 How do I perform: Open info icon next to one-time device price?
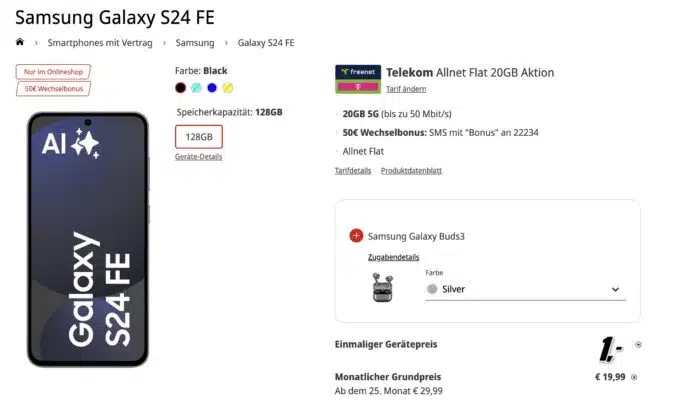point(639,345)
